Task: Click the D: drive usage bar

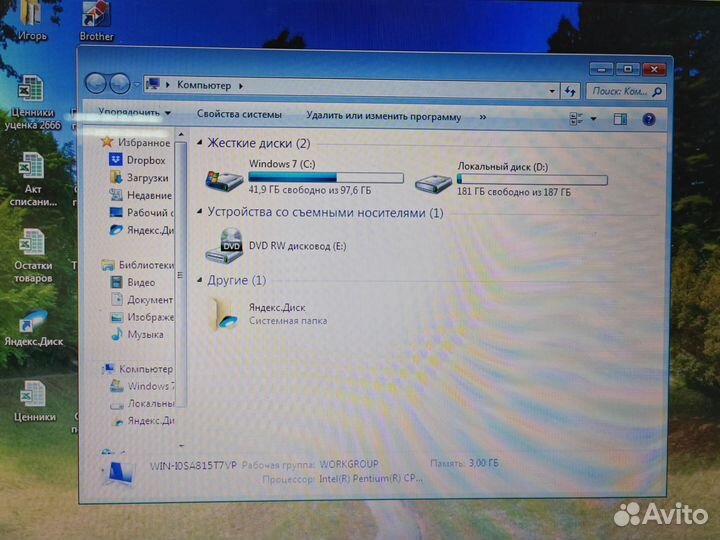Action: coord(532,180)
